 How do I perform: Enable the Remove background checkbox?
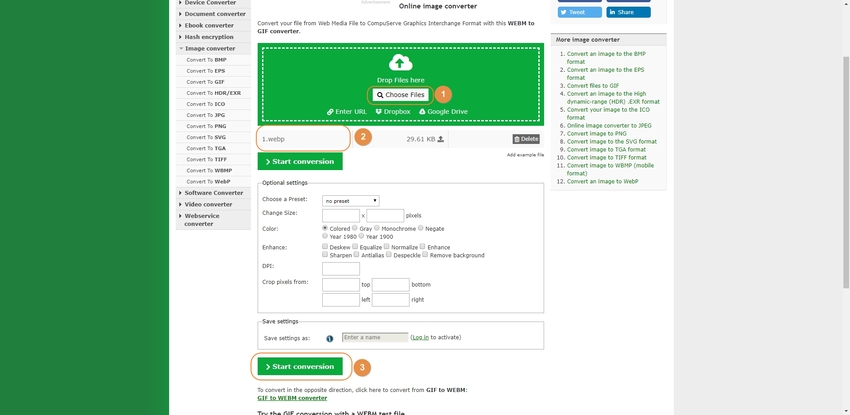[x=425, y=254]
